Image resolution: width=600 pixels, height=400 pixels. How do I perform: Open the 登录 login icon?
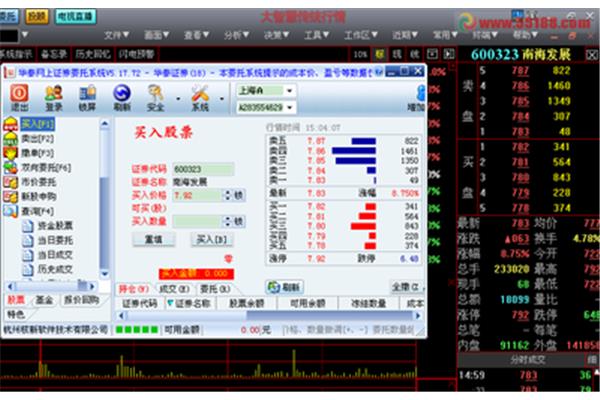click(53, 98)
